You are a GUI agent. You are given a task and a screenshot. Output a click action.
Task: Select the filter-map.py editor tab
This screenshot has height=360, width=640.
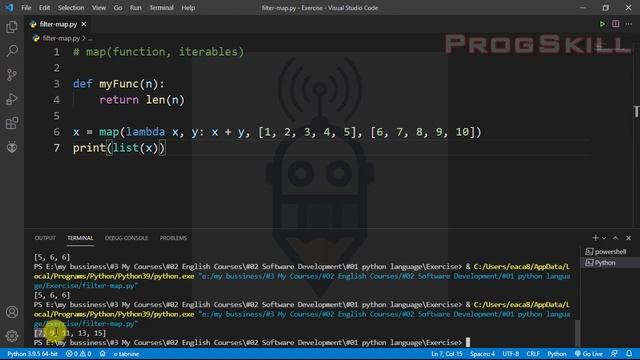(x=58, y=24)
